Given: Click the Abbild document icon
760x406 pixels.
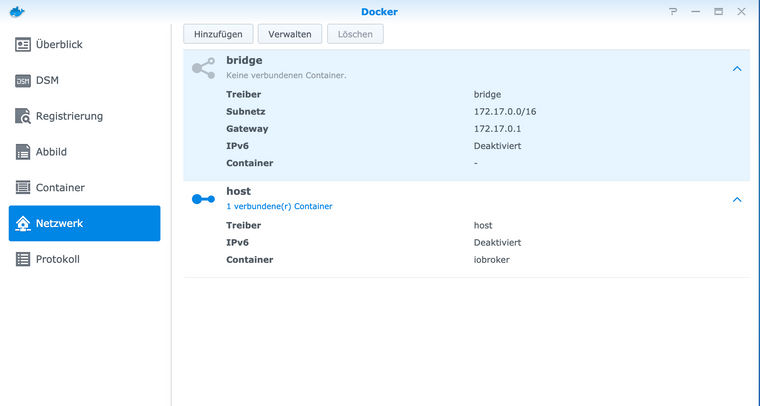Looking at the screenshot, I should coord(23,152).
